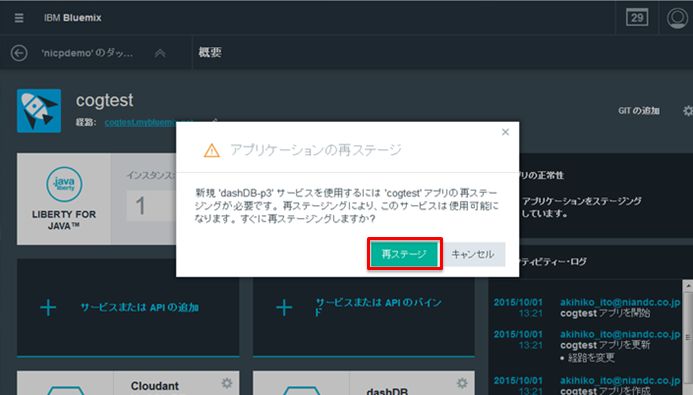Click the cogtest rocket app icon
Viewport: 693px width, 395px height.
[39, 111]
